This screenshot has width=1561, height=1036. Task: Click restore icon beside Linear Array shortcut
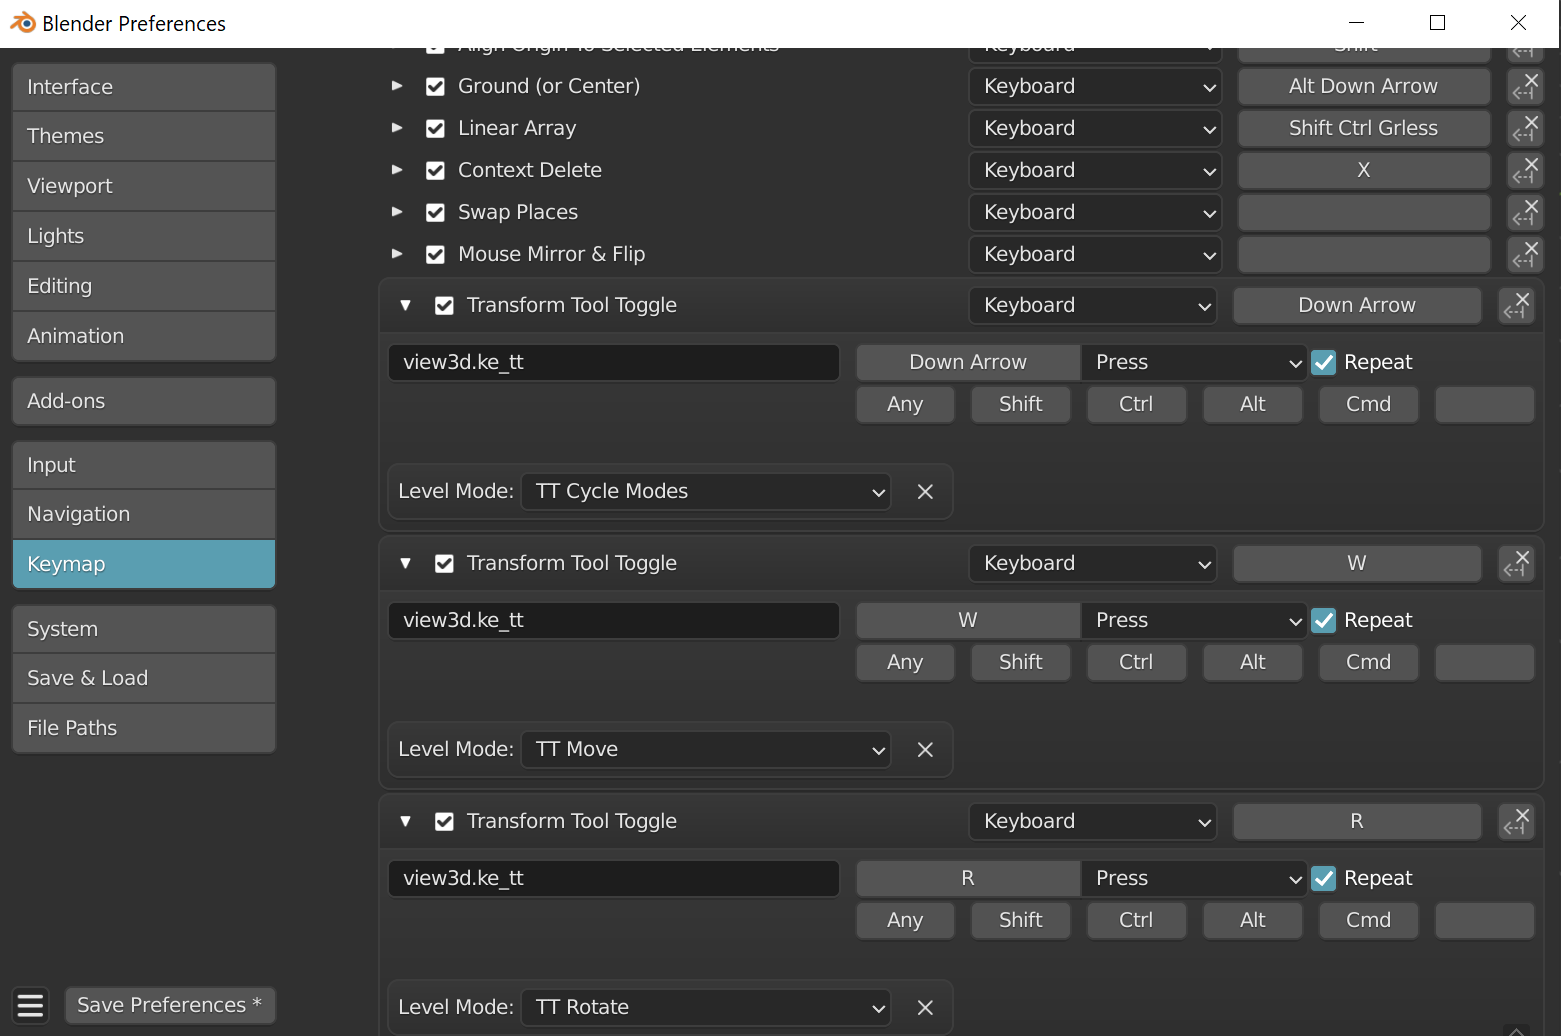point(1525,128)
